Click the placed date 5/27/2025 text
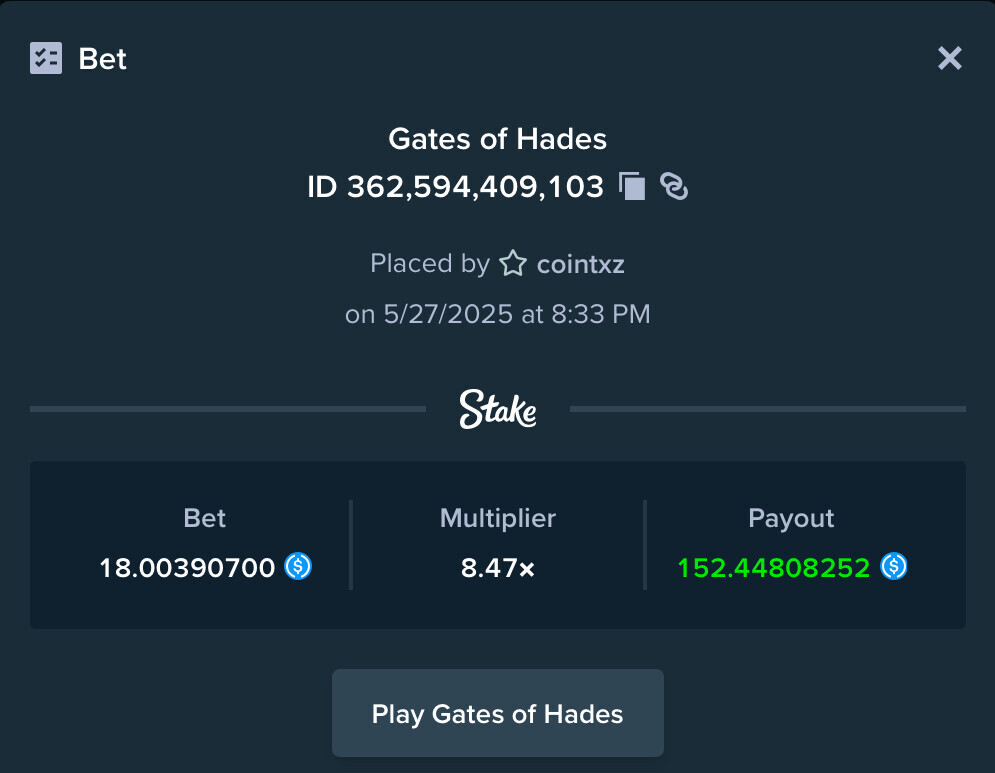 [x=448, y=314]
